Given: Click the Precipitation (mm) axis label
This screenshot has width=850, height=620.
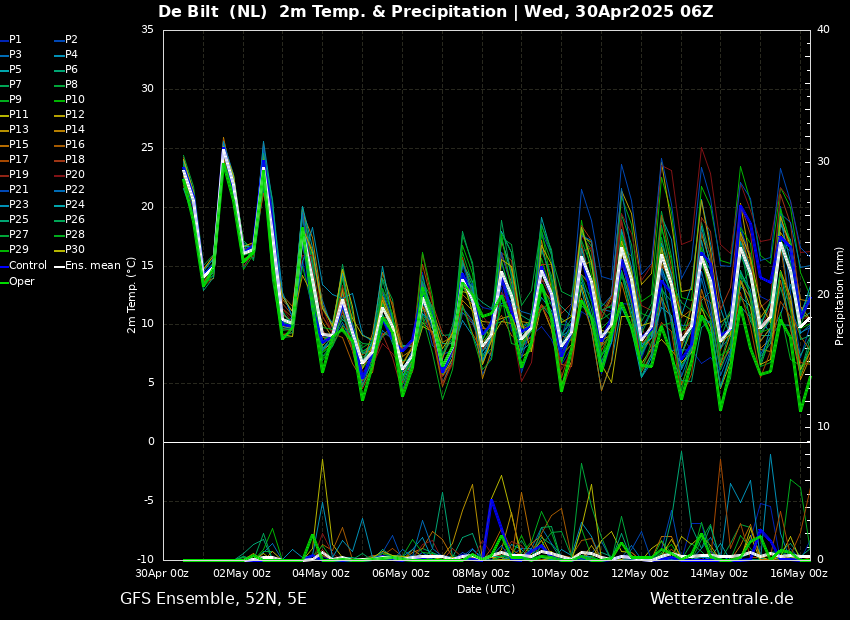Looking at the screenshot, I should coord(840,295).
